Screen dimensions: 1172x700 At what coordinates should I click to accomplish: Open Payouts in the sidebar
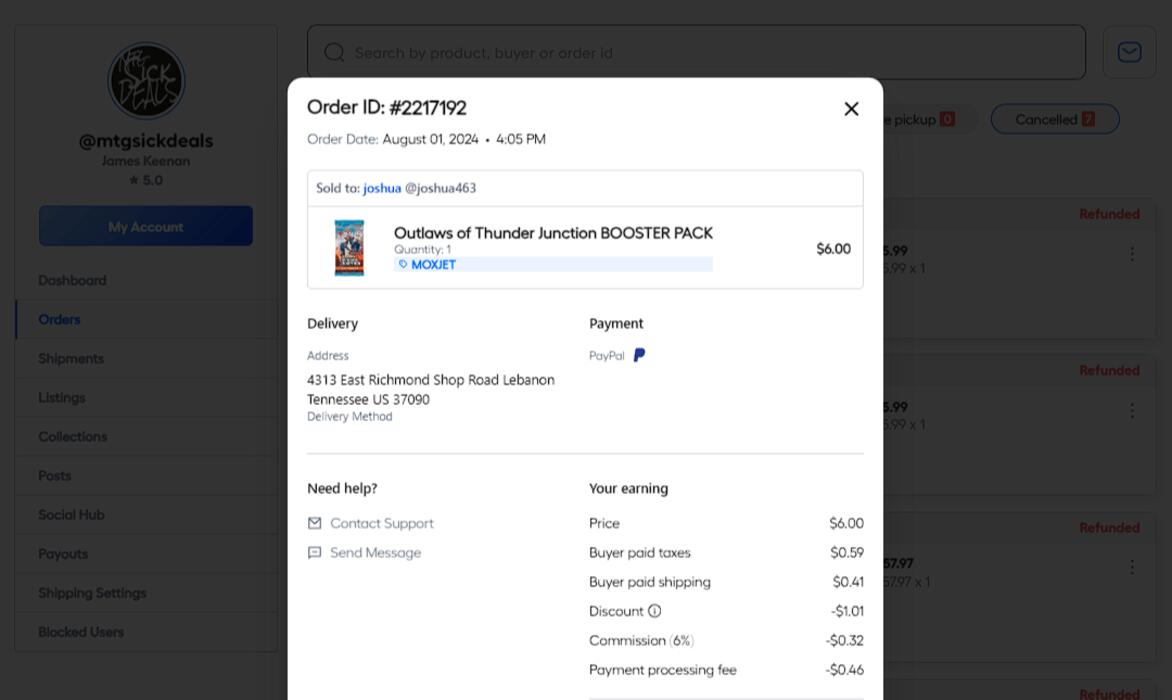[63, 554]
